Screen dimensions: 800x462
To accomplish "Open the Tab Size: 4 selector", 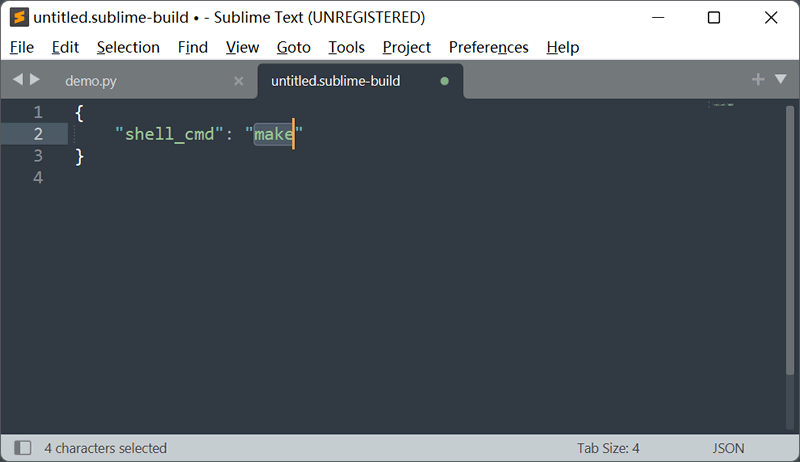I will (608, 448).
